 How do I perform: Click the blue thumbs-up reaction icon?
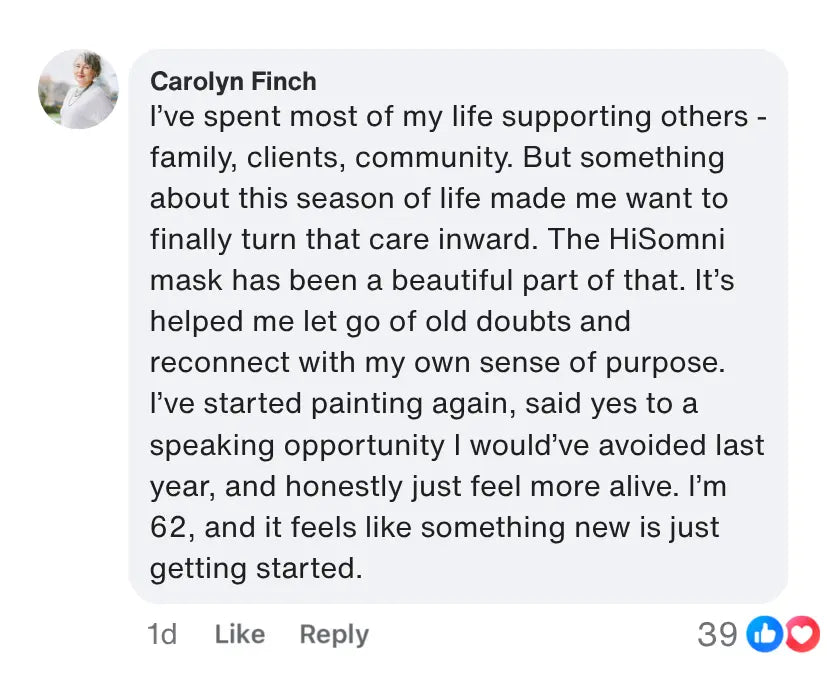(765, 634)
